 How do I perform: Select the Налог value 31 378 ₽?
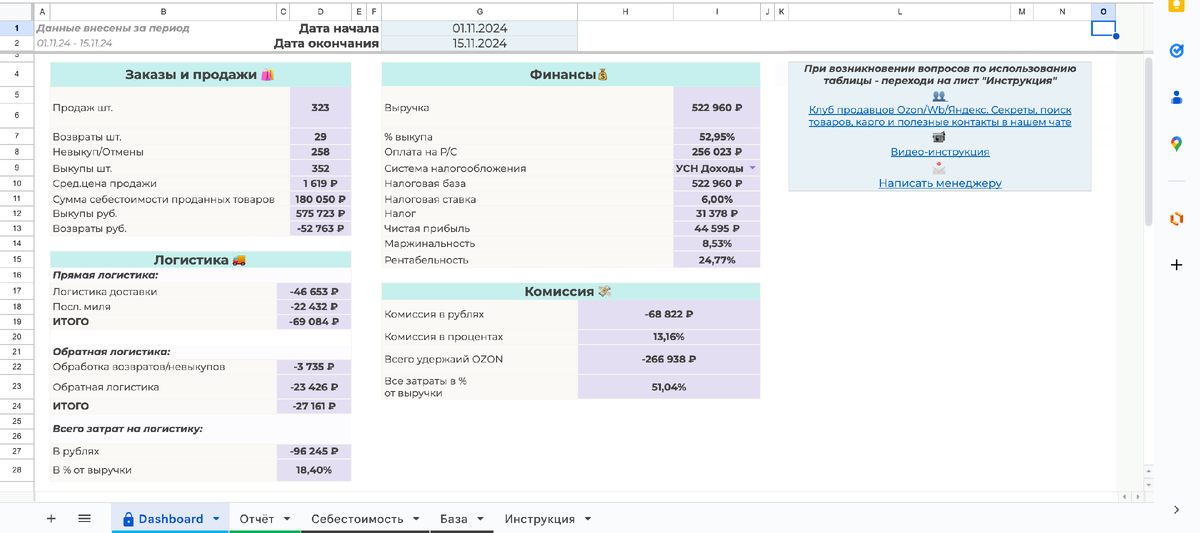pyautogui.click(x=717, y=213)
